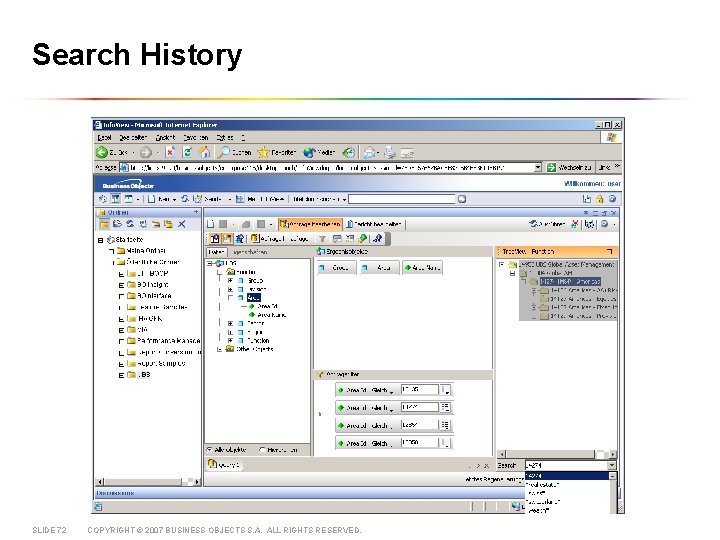Select the highlighted Americas node in TreeView

click(x=569, y=281)
